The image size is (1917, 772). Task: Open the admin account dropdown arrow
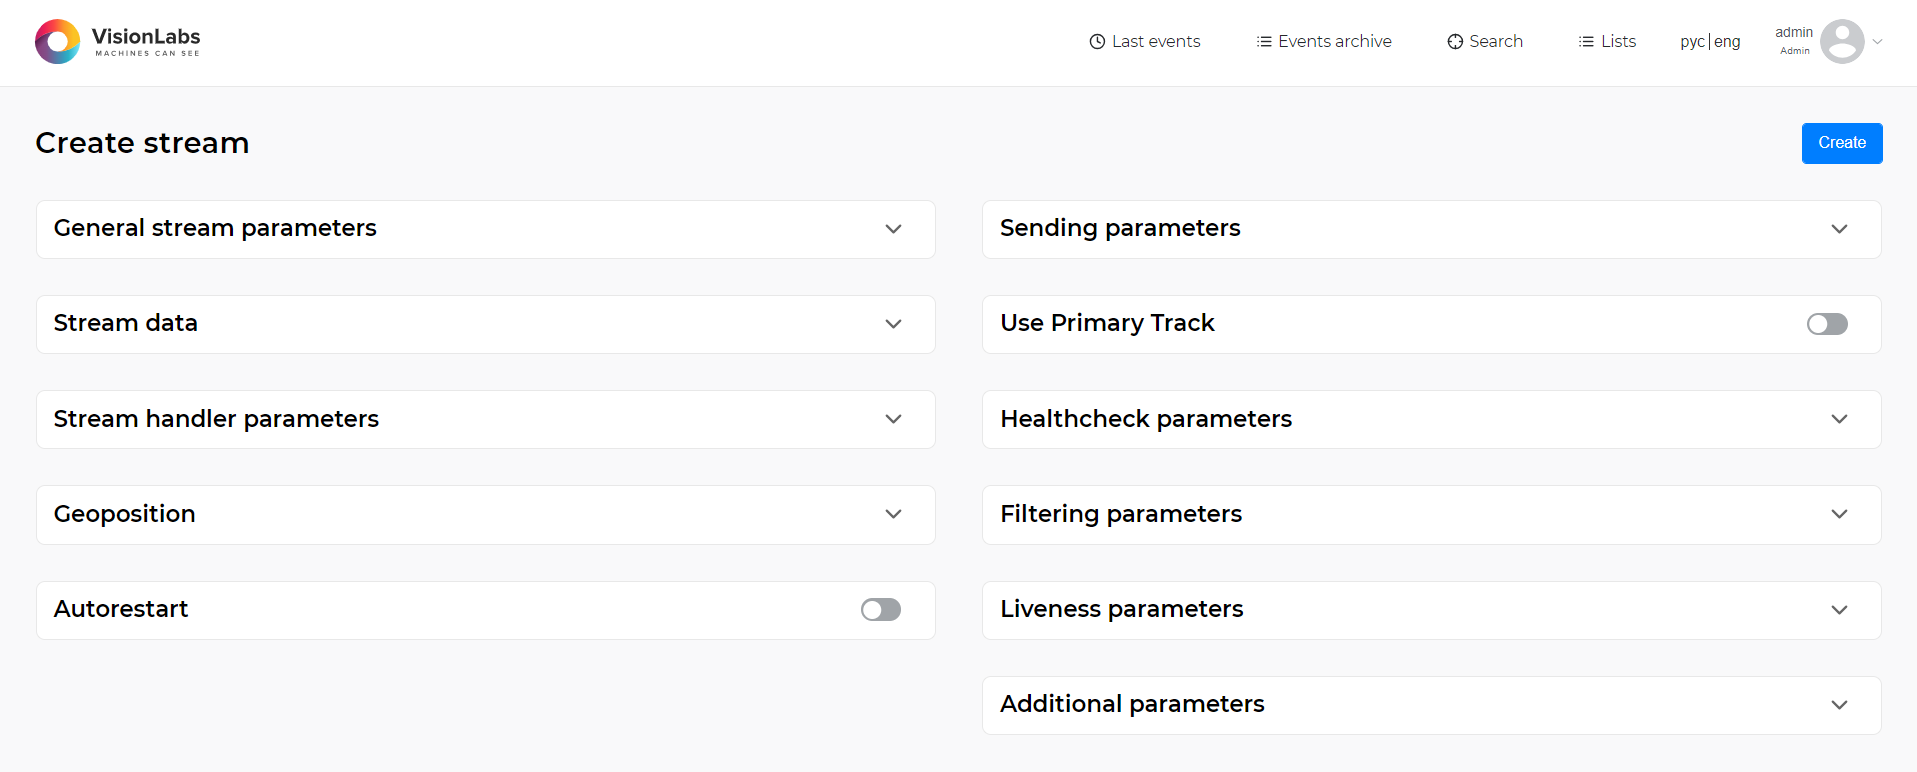(1878, 42)
